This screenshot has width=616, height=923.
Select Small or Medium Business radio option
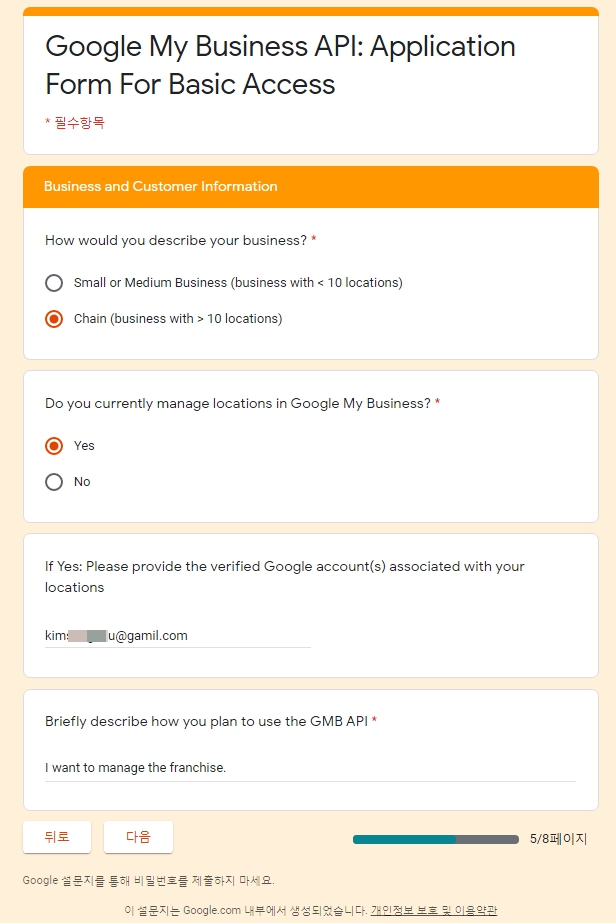click(x=54, y=283)
